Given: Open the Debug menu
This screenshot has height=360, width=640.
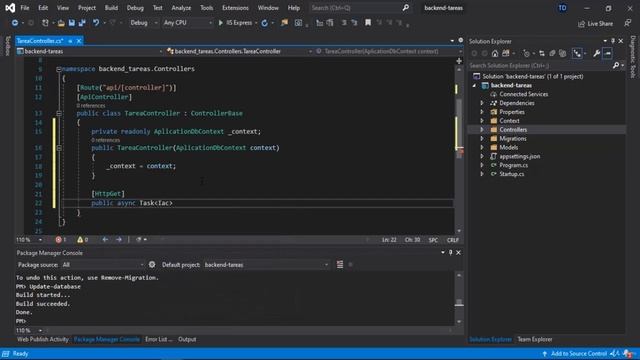Looking at the screenshot, I should 135,8.
